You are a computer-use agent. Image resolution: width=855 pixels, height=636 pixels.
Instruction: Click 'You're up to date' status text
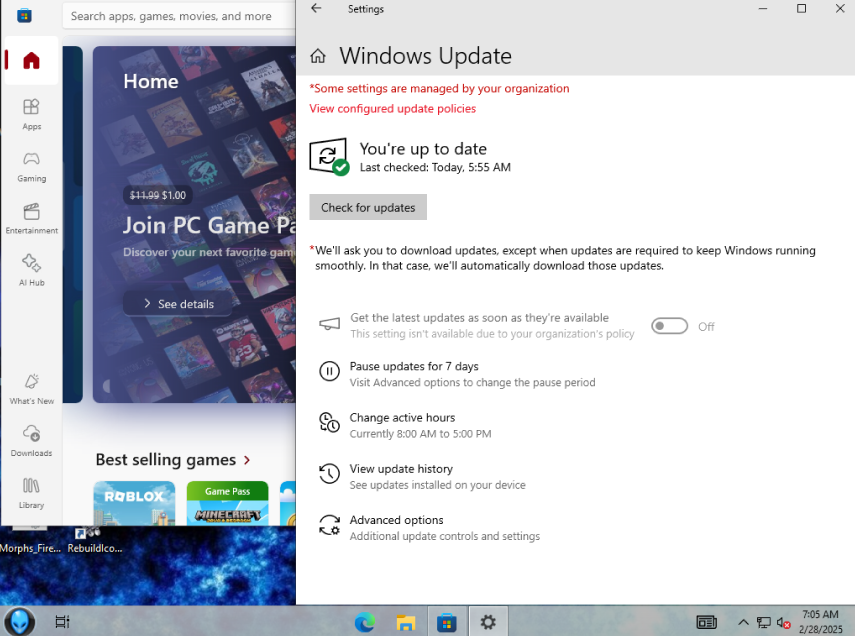coord(423,149)
